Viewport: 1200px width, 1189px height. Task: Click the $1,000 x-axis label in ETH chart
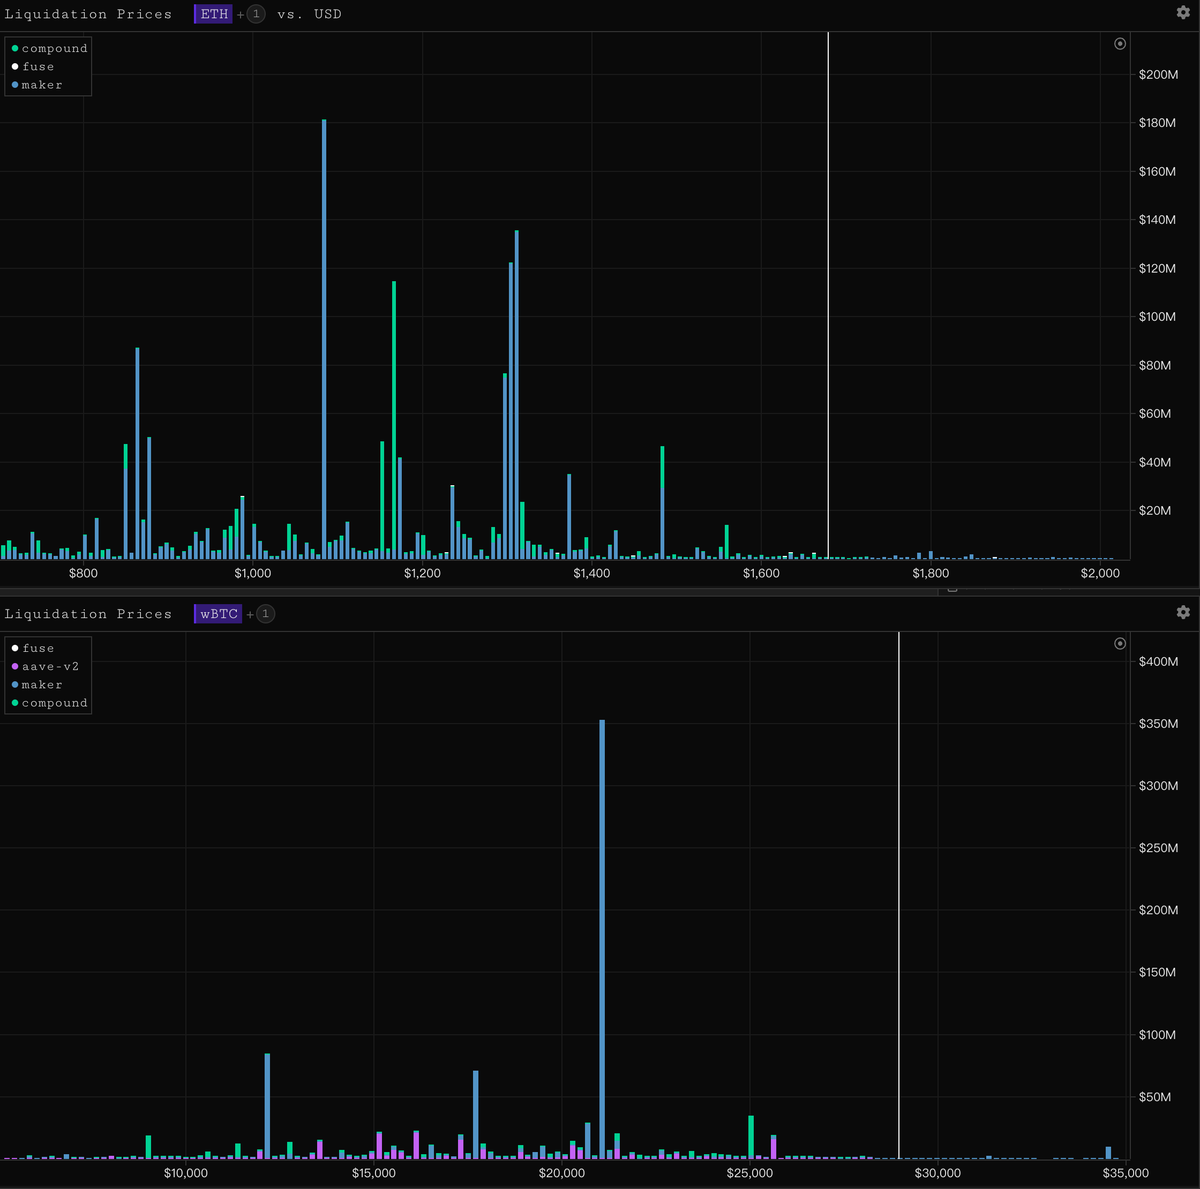pos(253,573)
